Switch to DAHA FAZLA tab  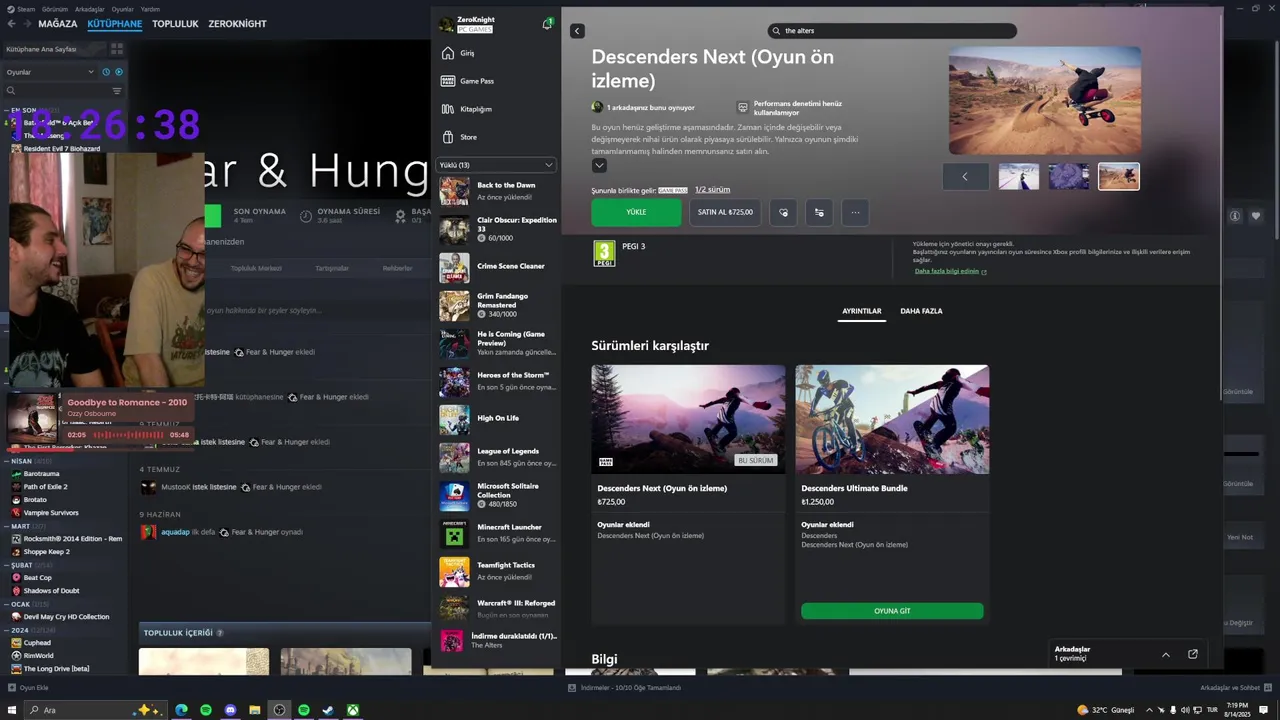point(921,312)
